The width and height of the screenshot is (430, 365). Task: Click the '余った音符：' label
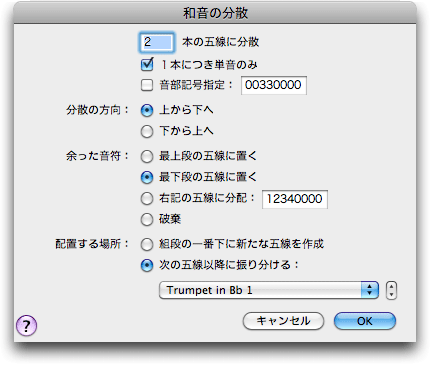[x=98, y=156]
